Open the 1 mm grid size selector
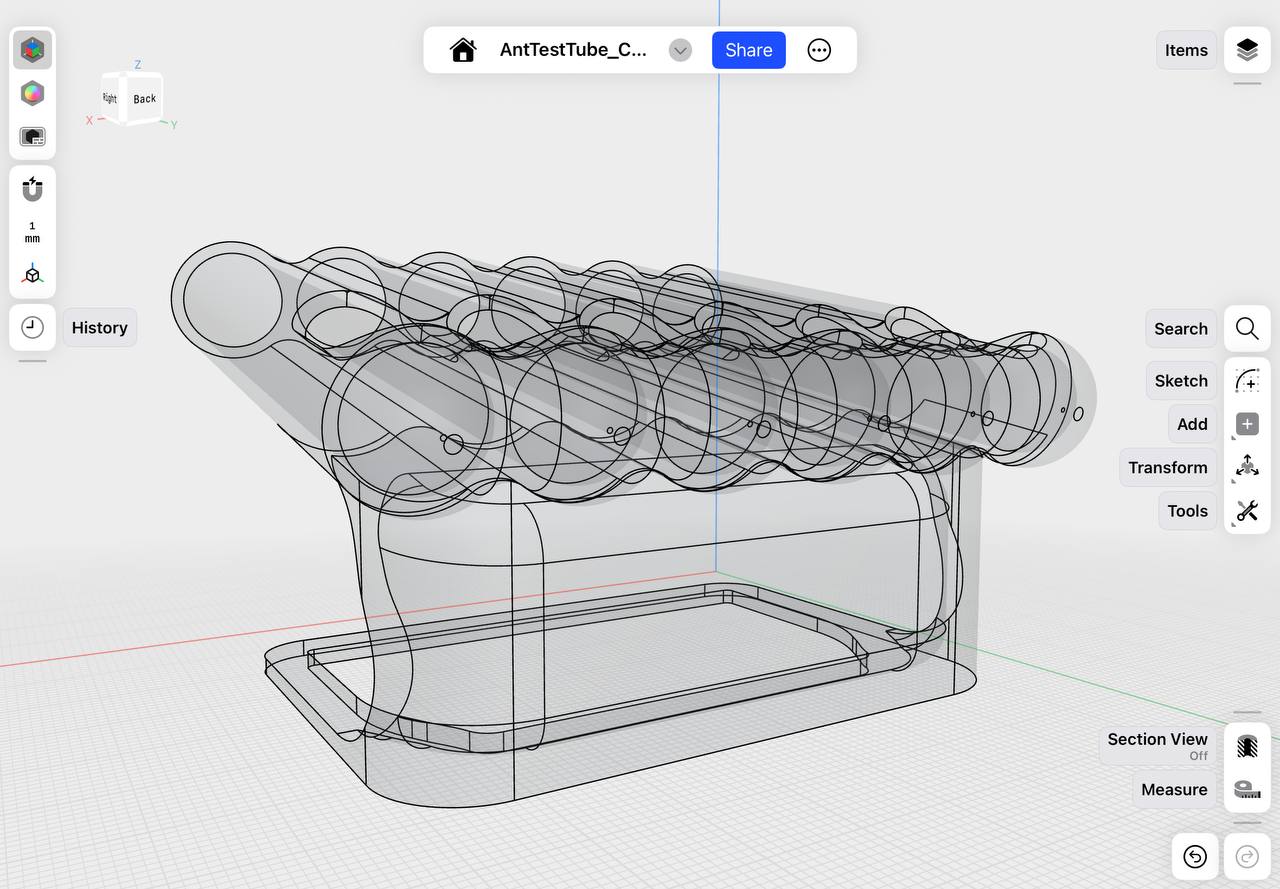This screenshot has width=1280, height=889. (33, 232)
